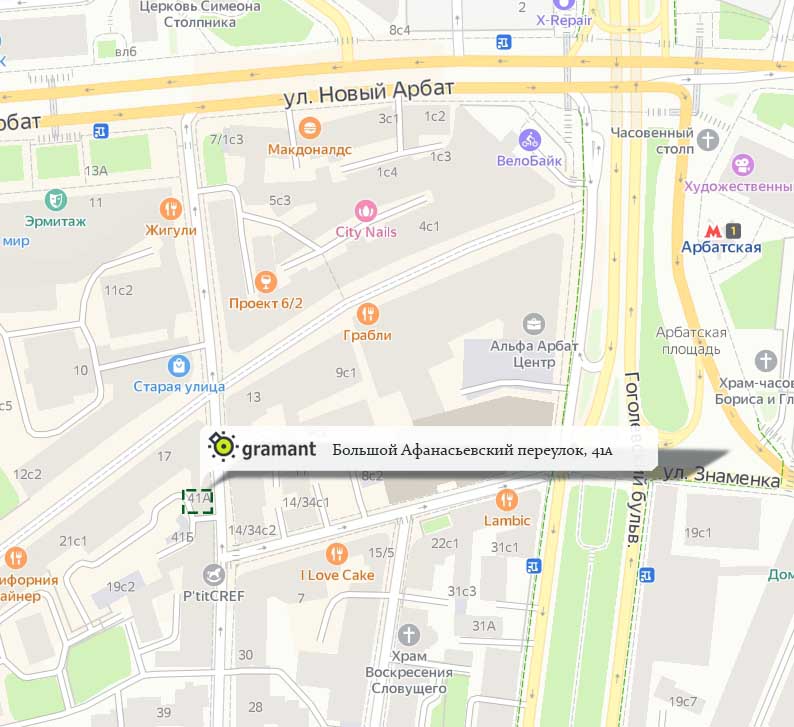Click the Lambic restaurant icon
Image resolution: width=794 pixels, height=727 pixels.
(x=506, y=500)
